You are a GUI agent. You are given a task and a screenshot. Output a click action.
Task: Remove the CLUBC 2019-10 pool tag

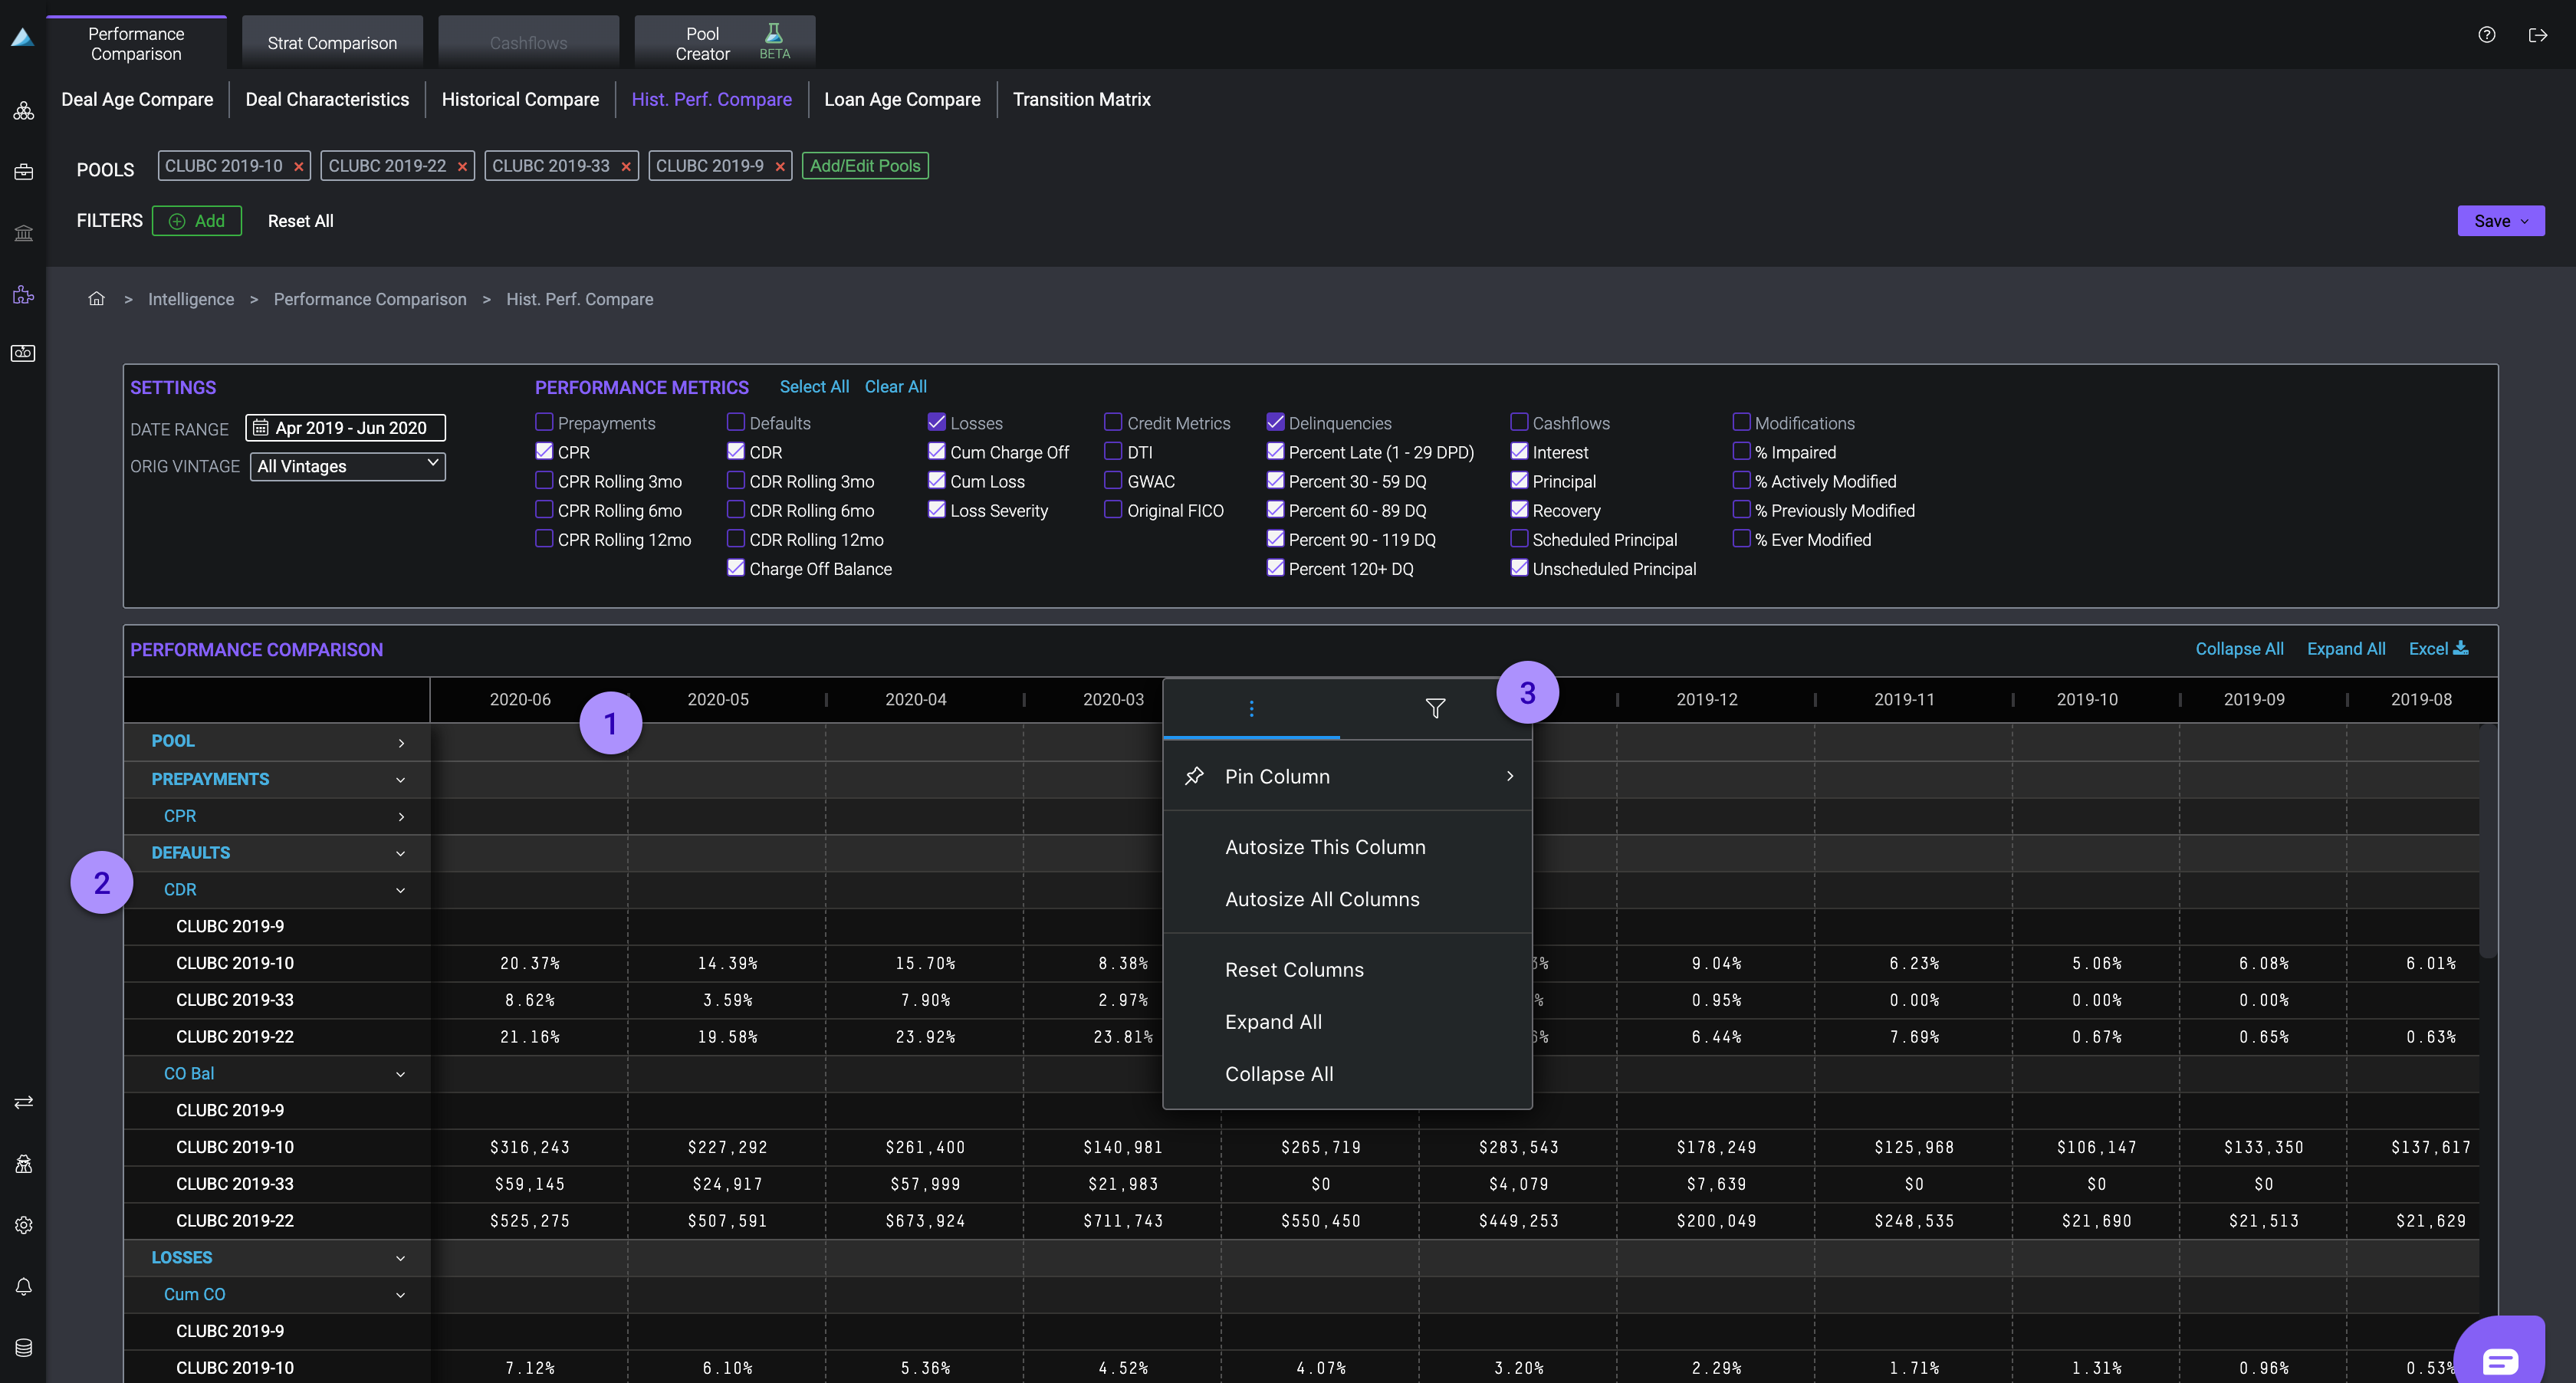(x=298, y=167)
